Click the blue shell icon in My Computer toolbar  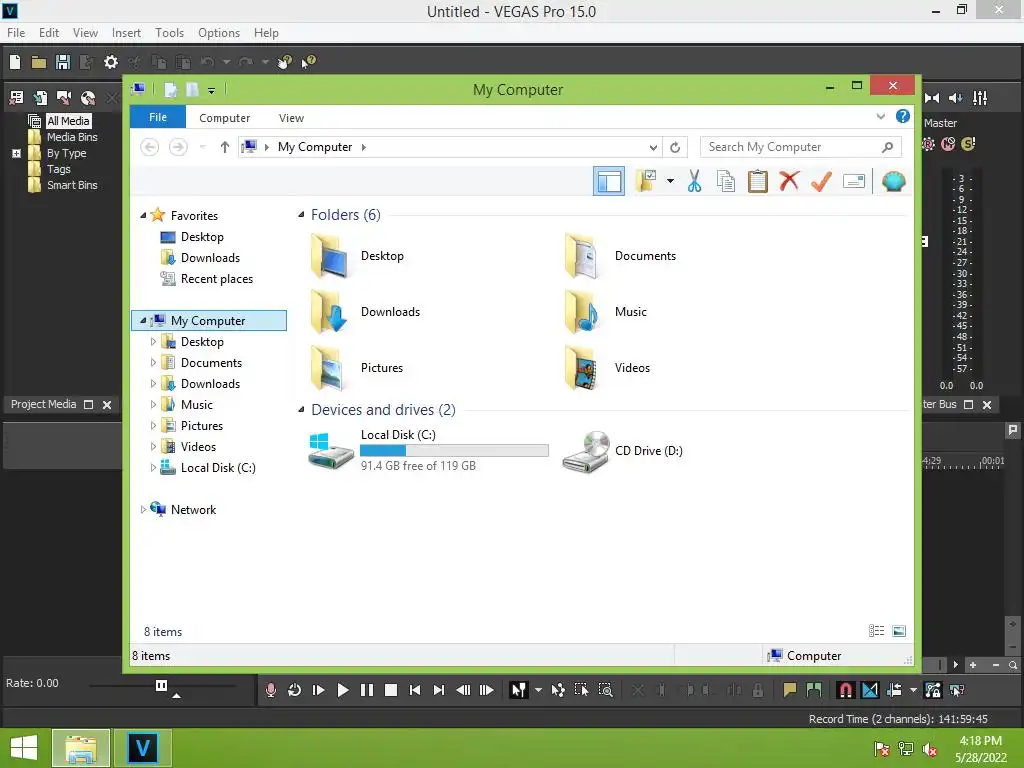(893, 181)
